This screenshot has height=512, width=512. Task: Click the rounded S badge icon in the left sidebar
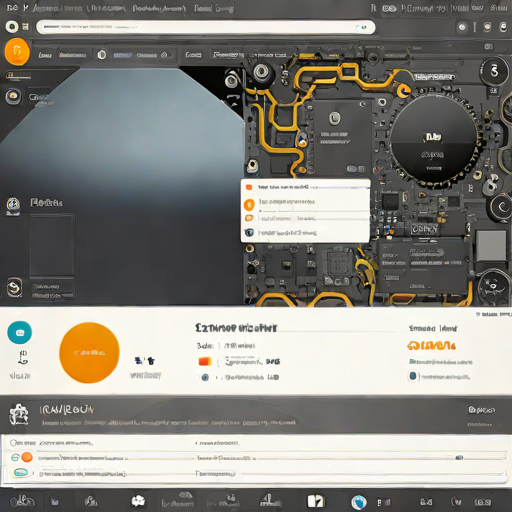14,287
